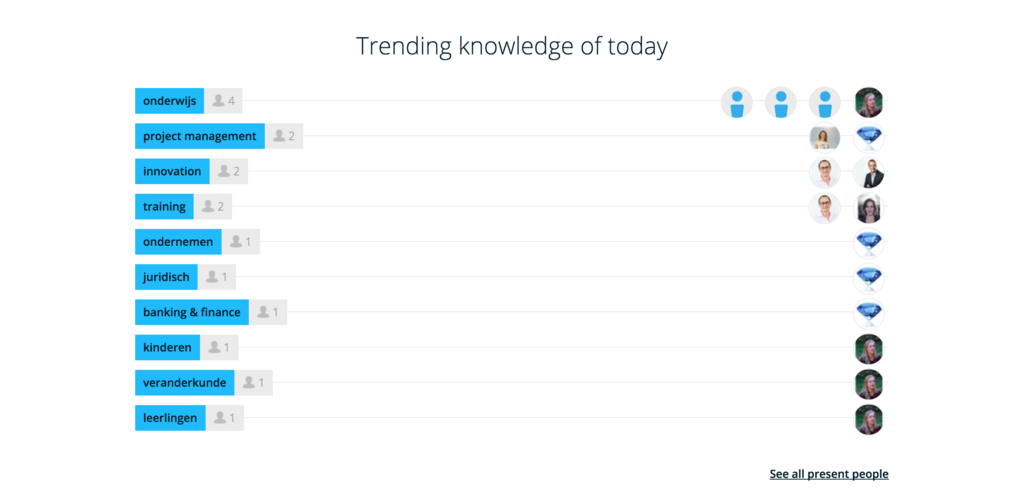The image size is (1024, 494).
Task: Click the woman's photo avatar in onderwijs row
Action: pos(869,103)
